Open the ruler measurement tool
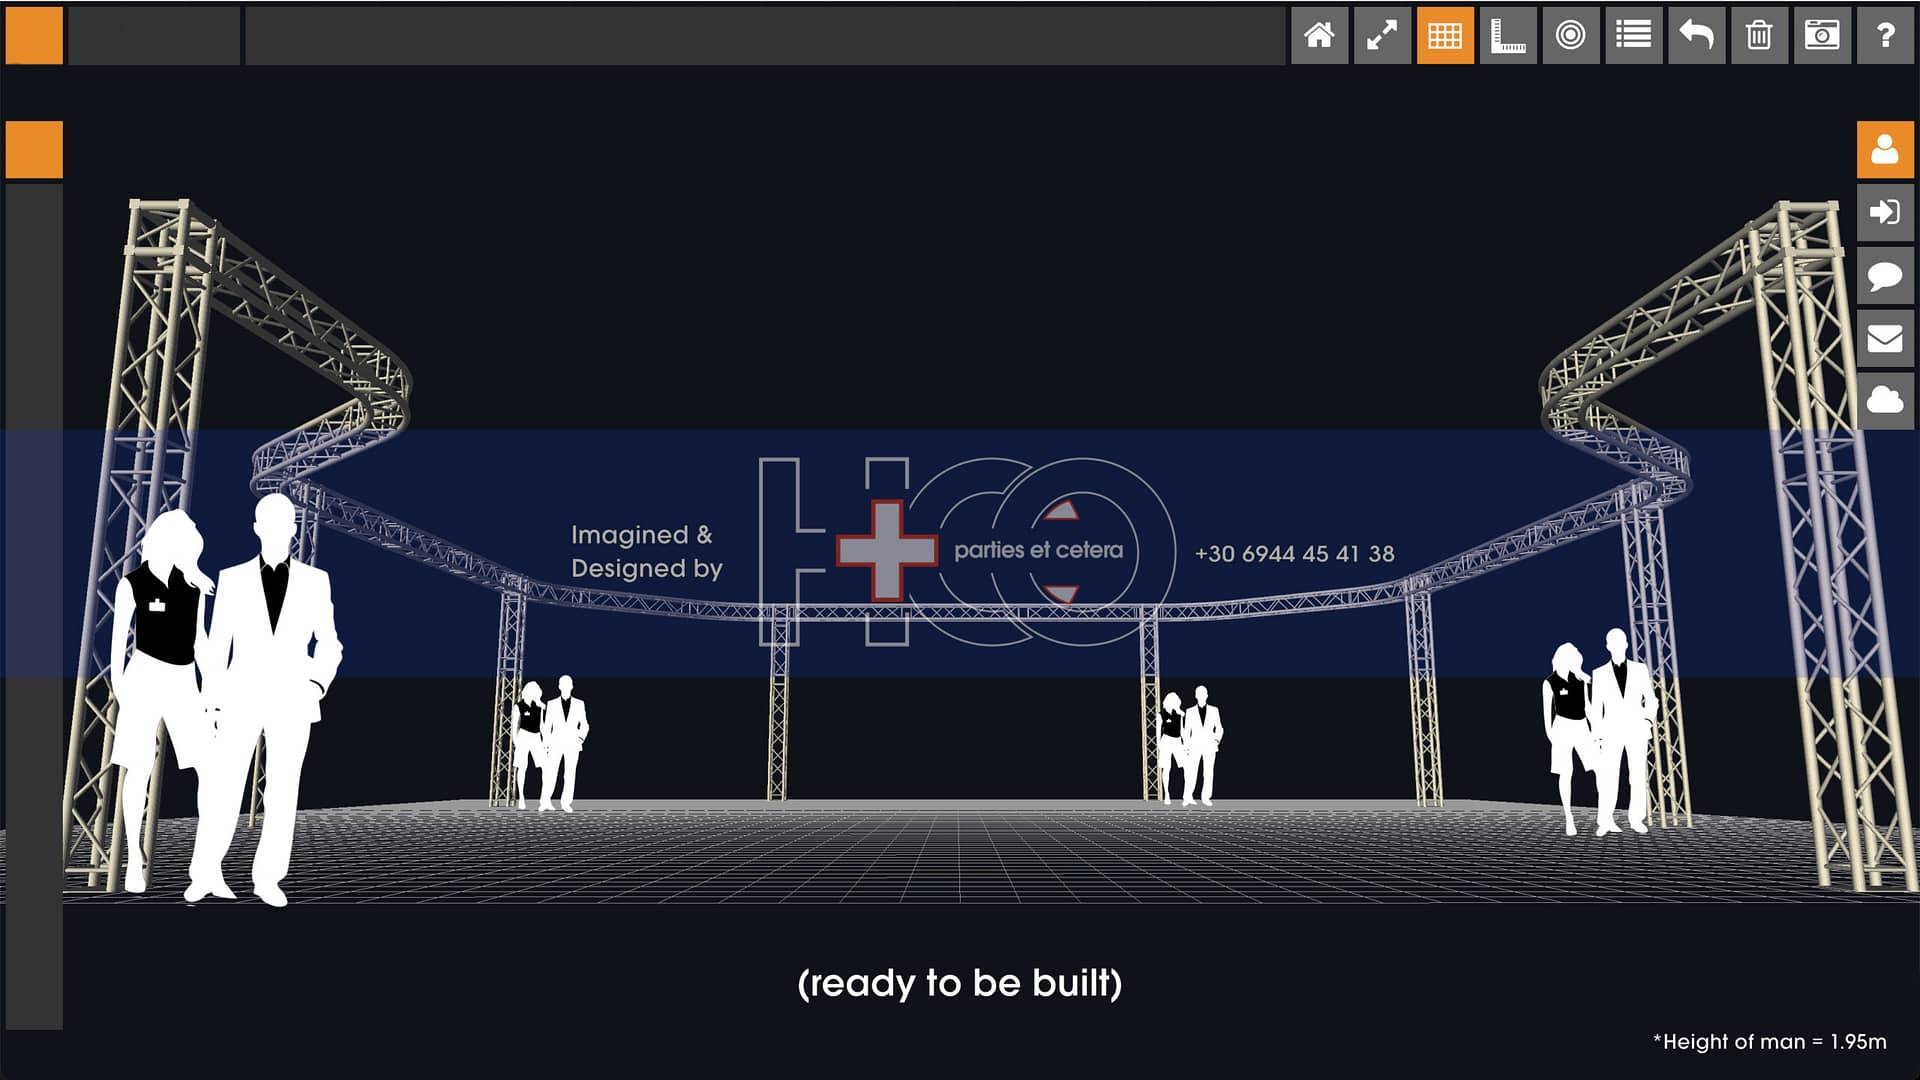 [x=1508, y=36]
